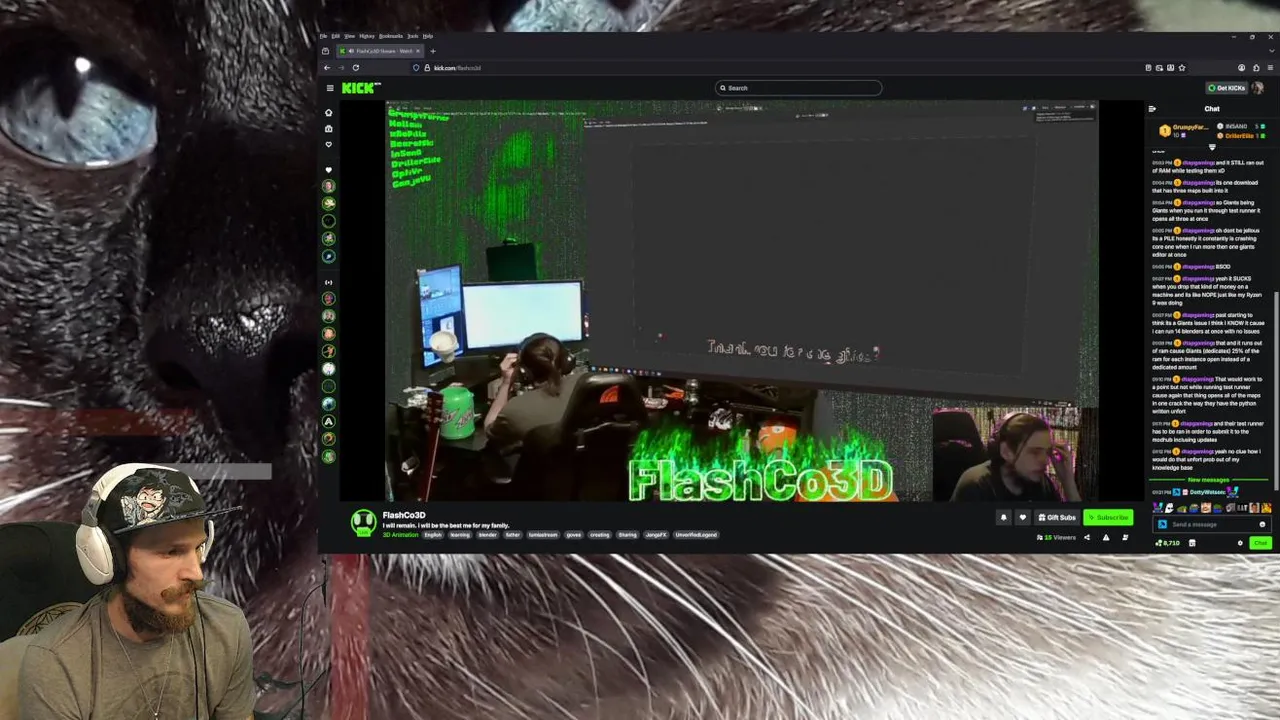This screenshot has height=720, width=1280.
Task: Click report flag icon below stream
Action: 1106,537
